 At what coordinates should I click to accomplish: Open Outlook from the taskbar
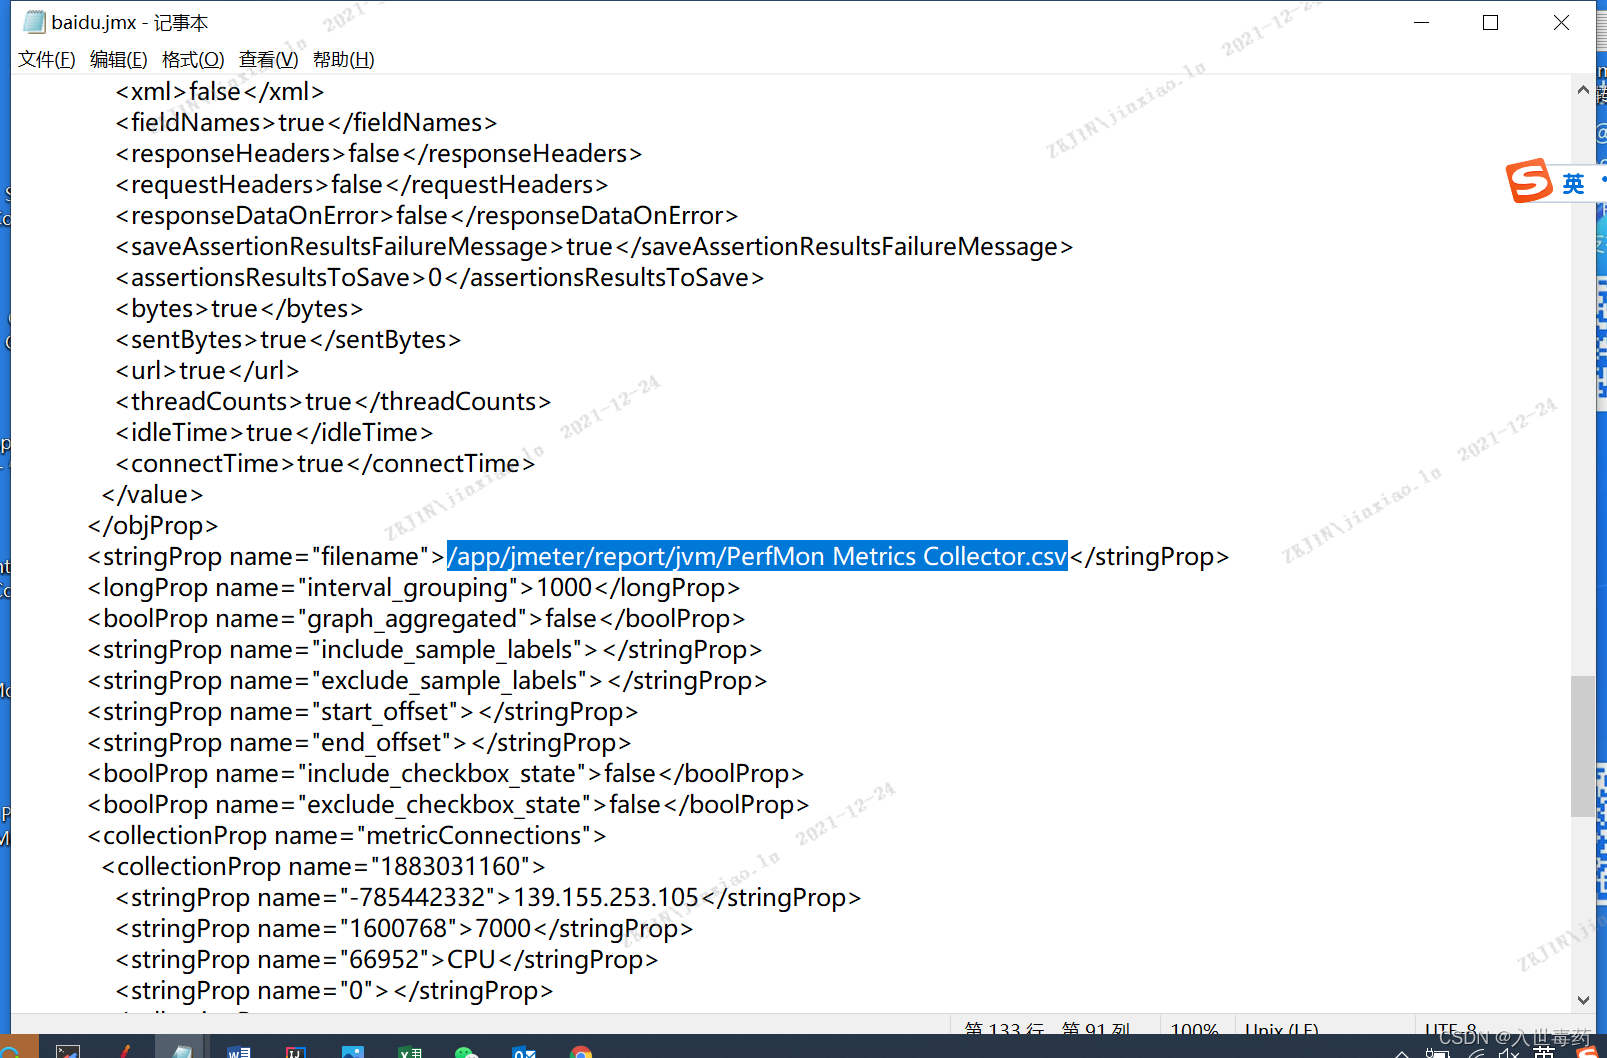[x=524, y=1051]
